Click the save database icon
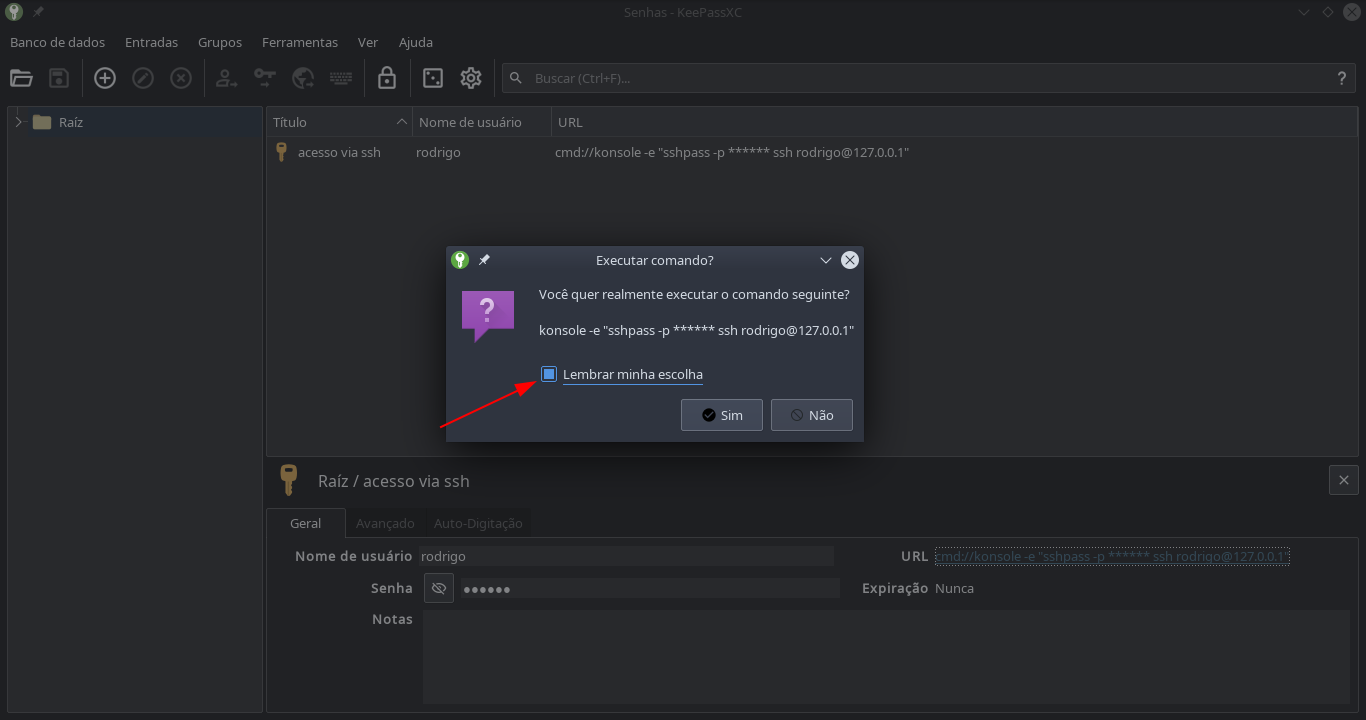The width and height of the screenshot is (1366, 720). 59,78
